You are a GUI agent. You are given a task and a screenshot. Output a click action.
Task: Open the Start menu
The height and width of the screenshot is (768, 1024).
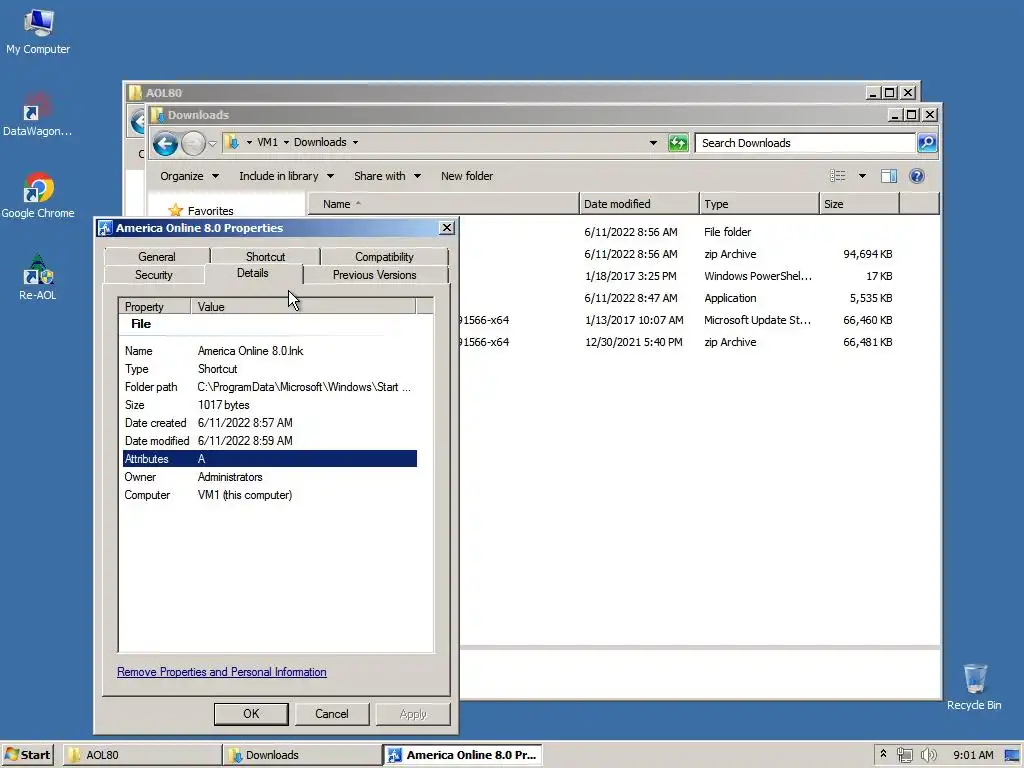pos(27,755)
